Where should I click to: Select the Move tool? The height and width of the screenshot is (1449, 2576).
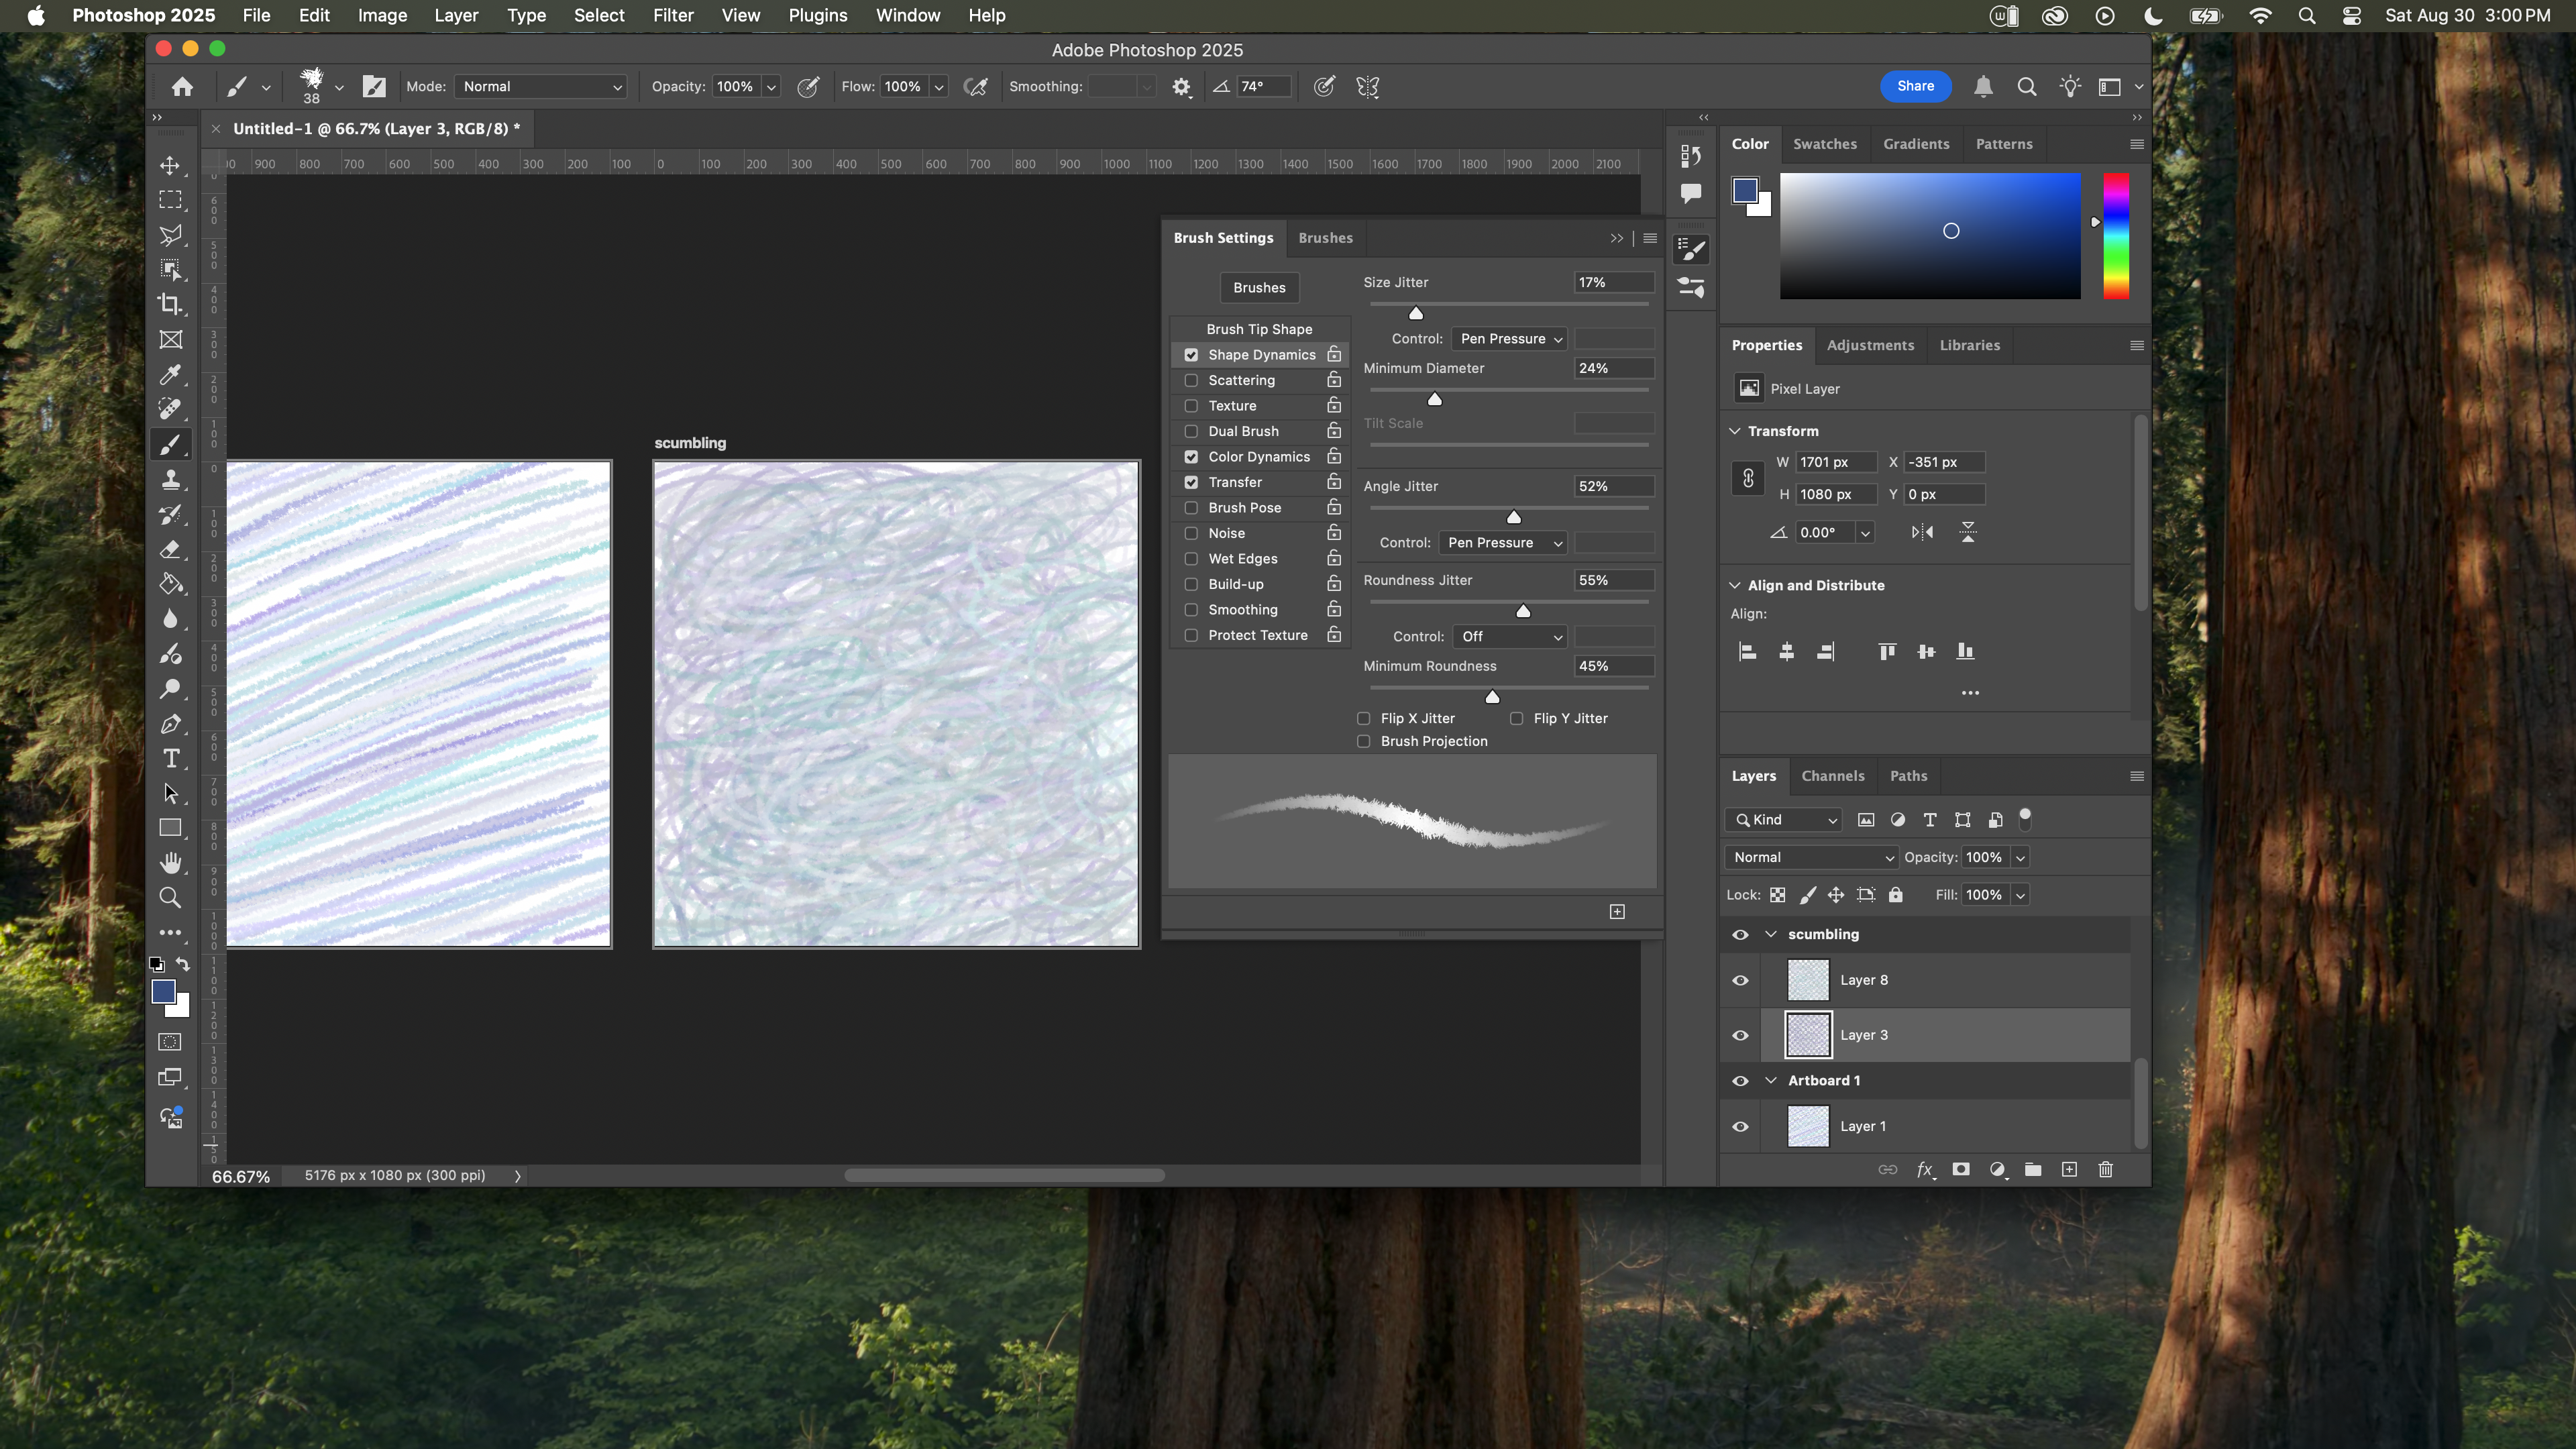click(x=171, y=165)
